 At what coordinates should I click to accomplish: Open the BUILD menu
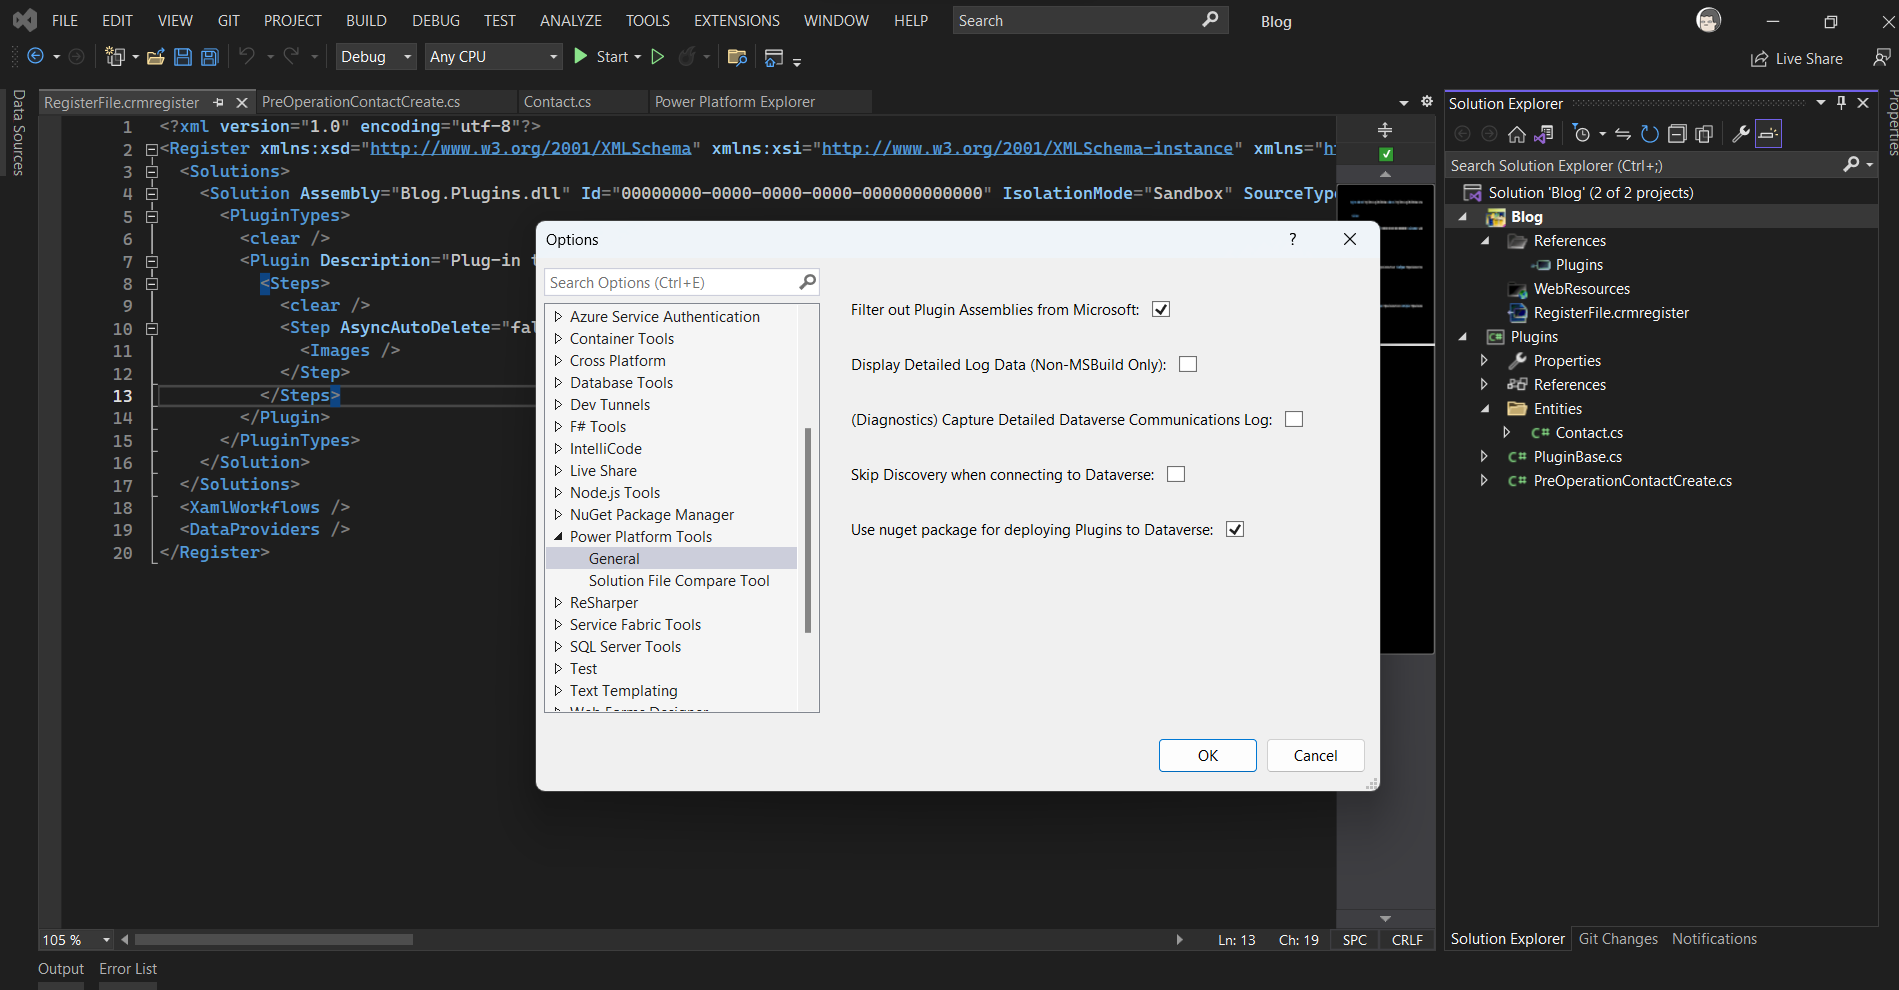pyautogui.click(x=366, y=20)
